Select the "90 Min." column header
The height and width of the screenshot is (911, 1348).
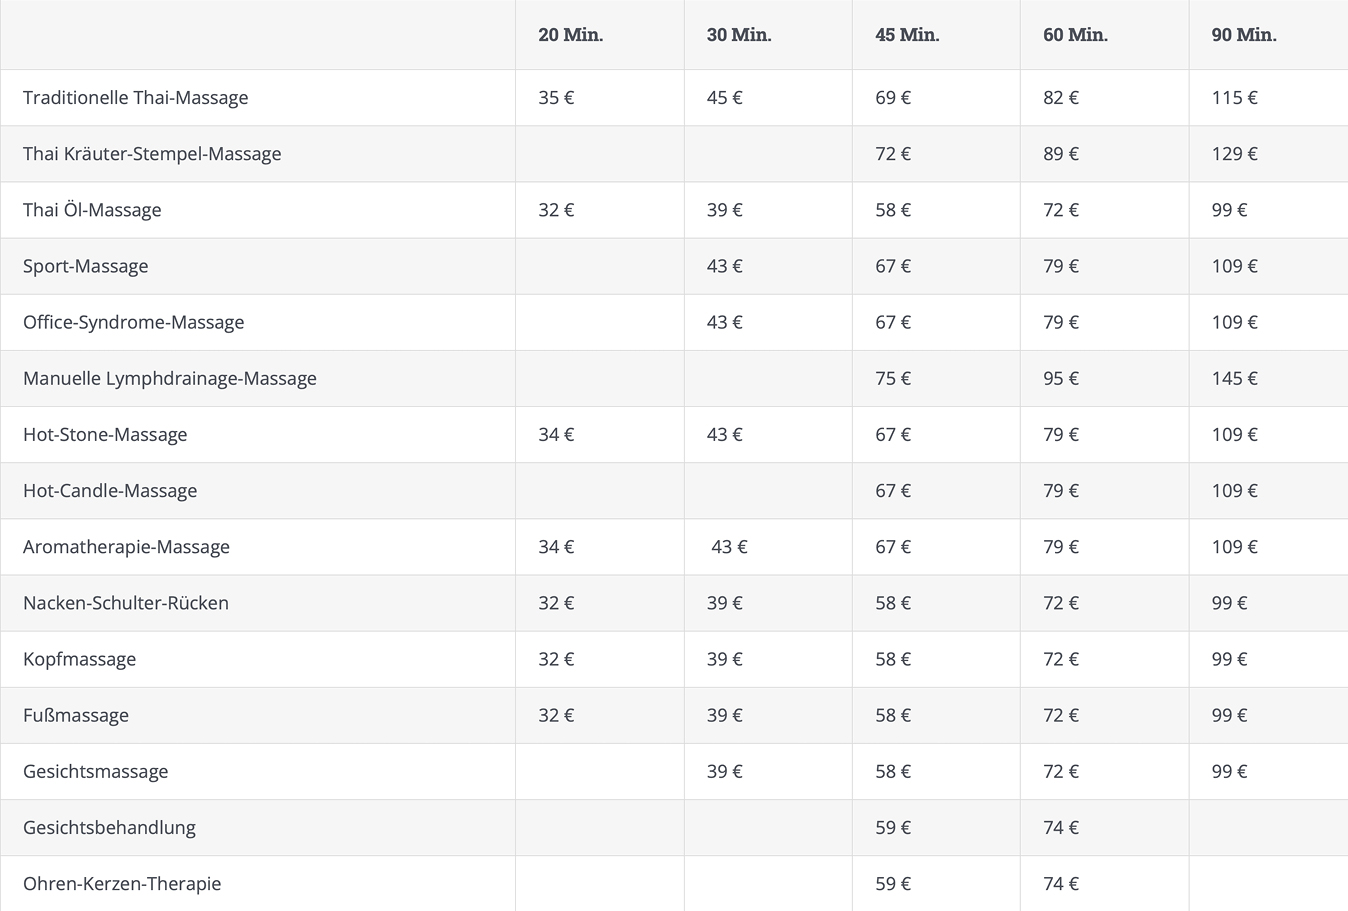pyautogui.click(x=1244, y=35)
